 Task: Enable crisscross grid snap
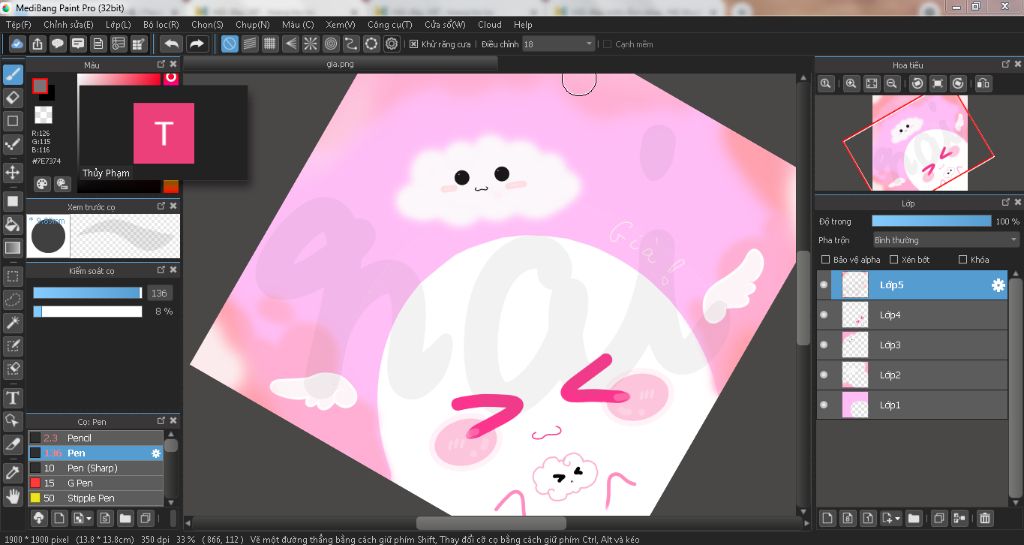(270, 44)
